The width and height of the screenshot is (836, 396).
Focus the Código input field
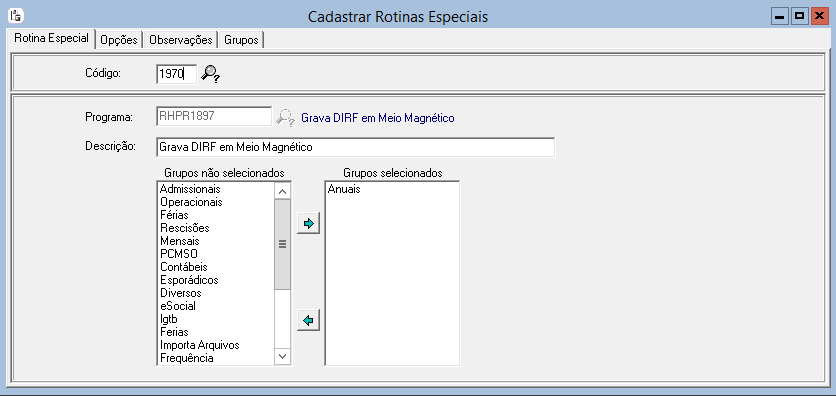[176, 74]
